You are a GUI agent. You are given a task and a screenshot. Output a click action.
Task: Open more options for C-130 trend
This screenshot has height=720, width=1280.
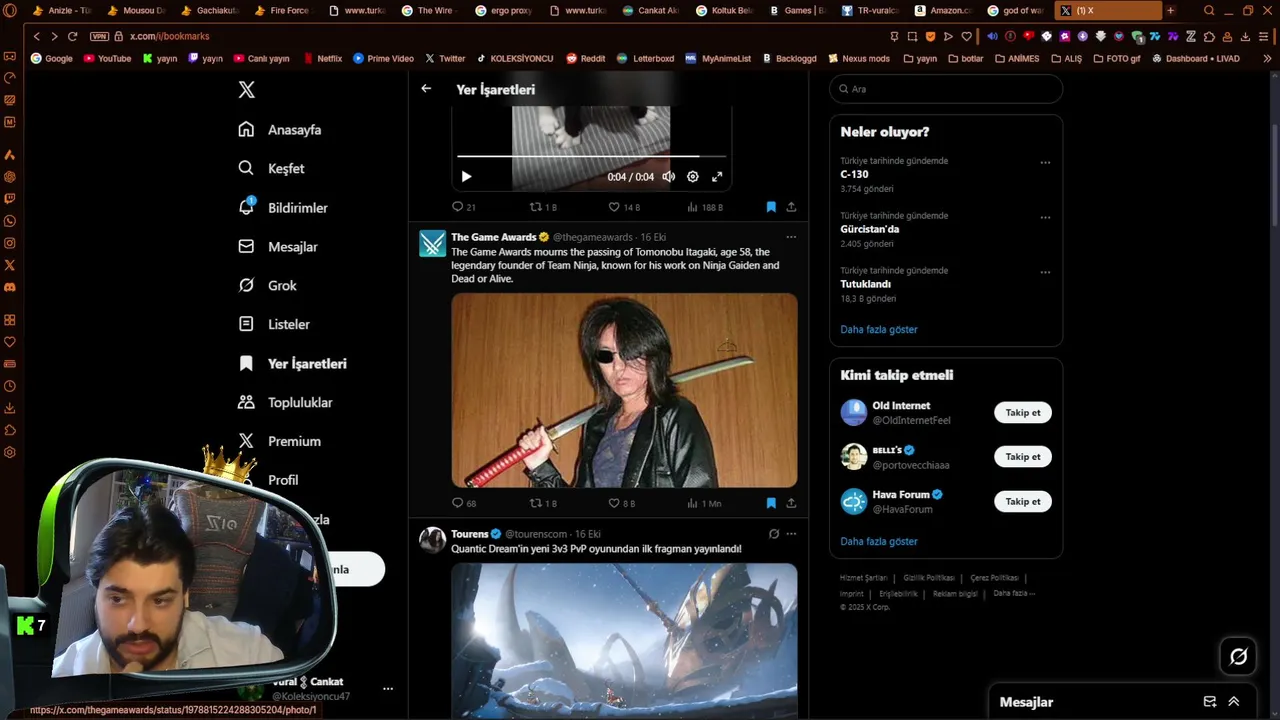(x=1045, y=162)
